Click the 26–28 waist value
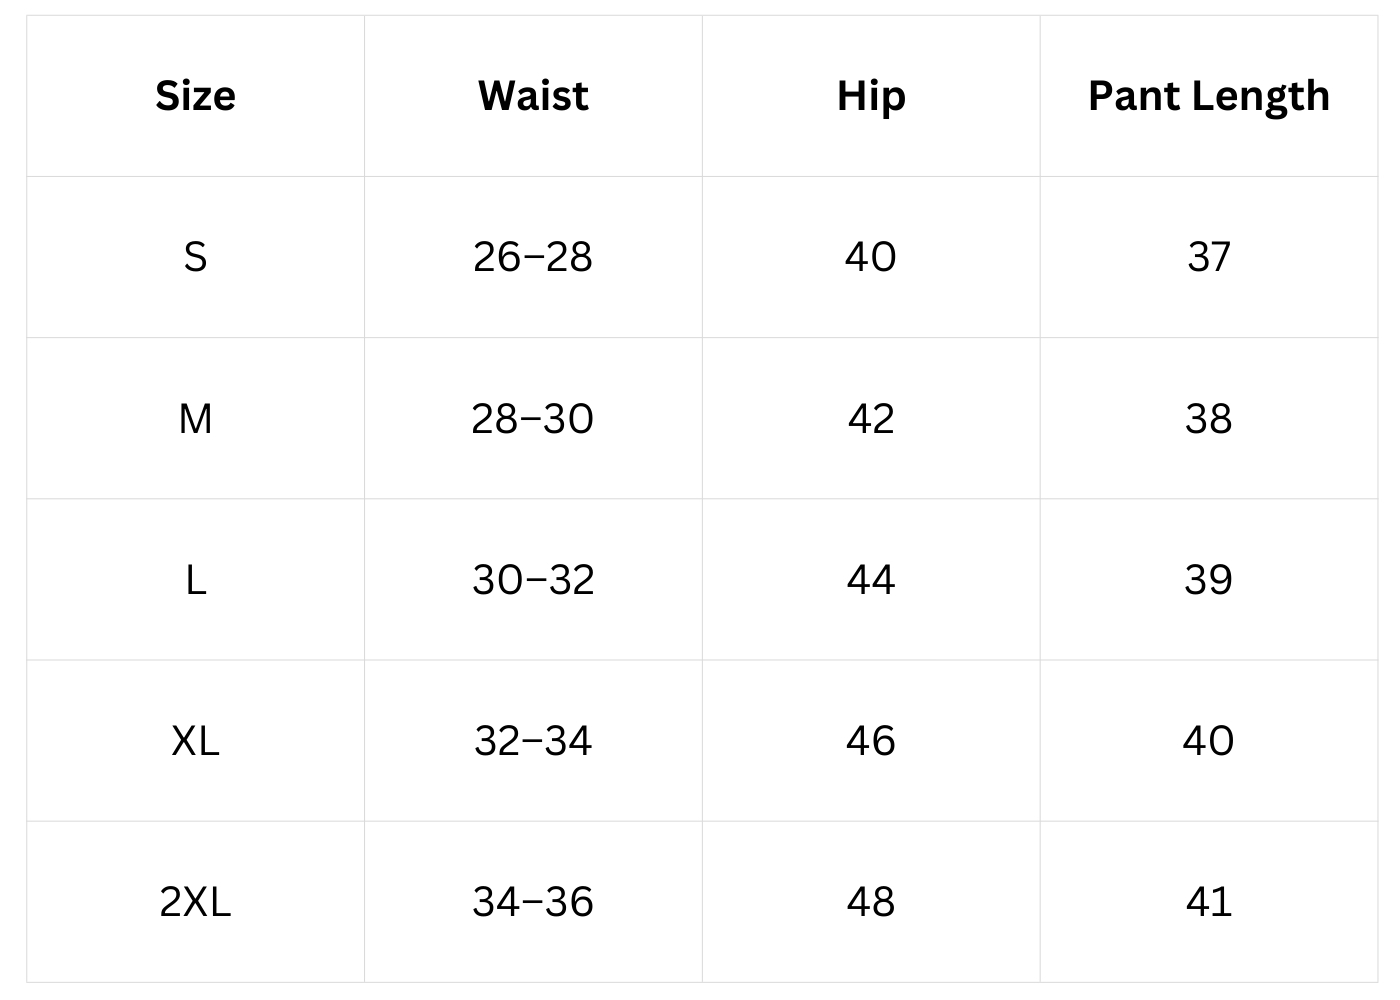The image size is (1400, 1000). click(533, 257)
